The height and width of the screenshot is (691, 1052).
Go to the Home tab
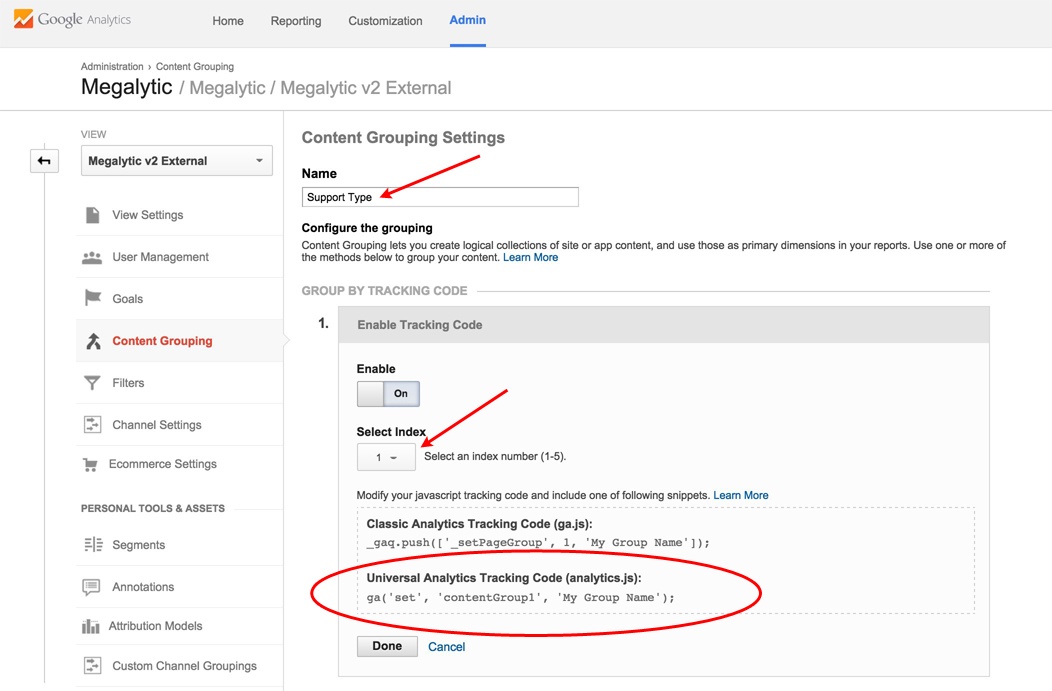pos(228,21)
